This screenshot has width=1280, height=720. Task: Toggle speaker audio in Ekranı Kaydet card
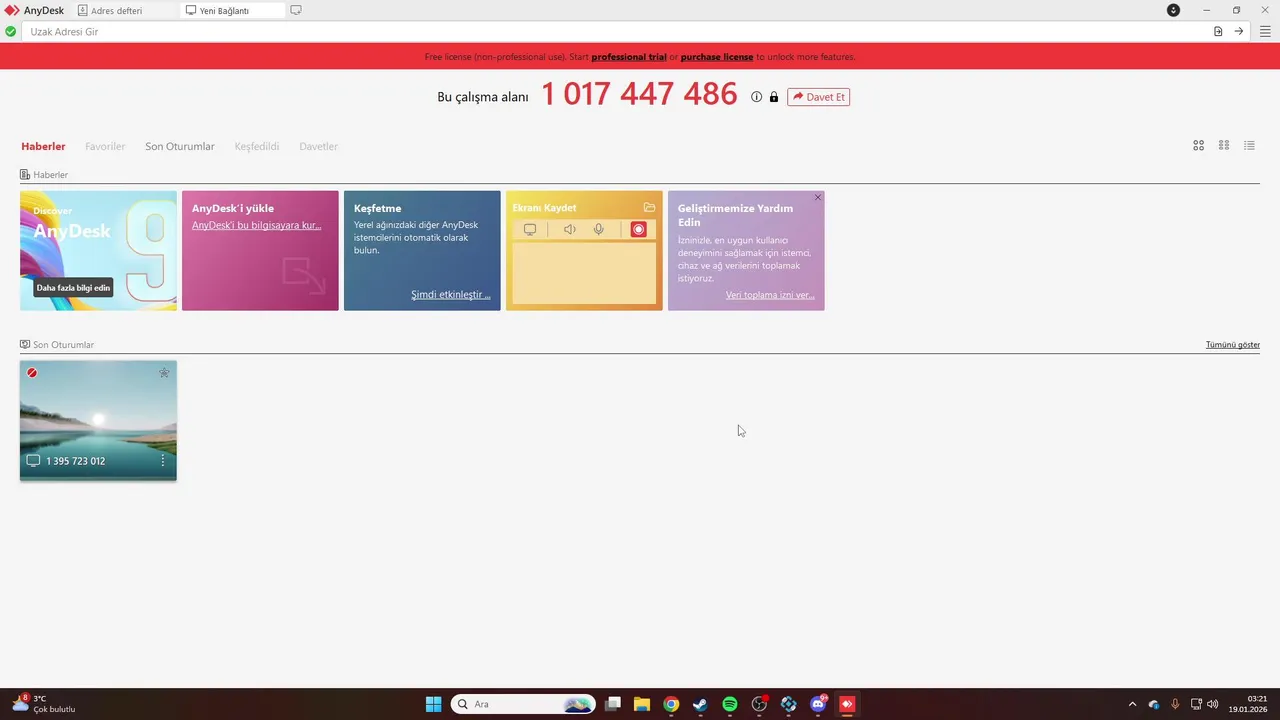(569, 229)
